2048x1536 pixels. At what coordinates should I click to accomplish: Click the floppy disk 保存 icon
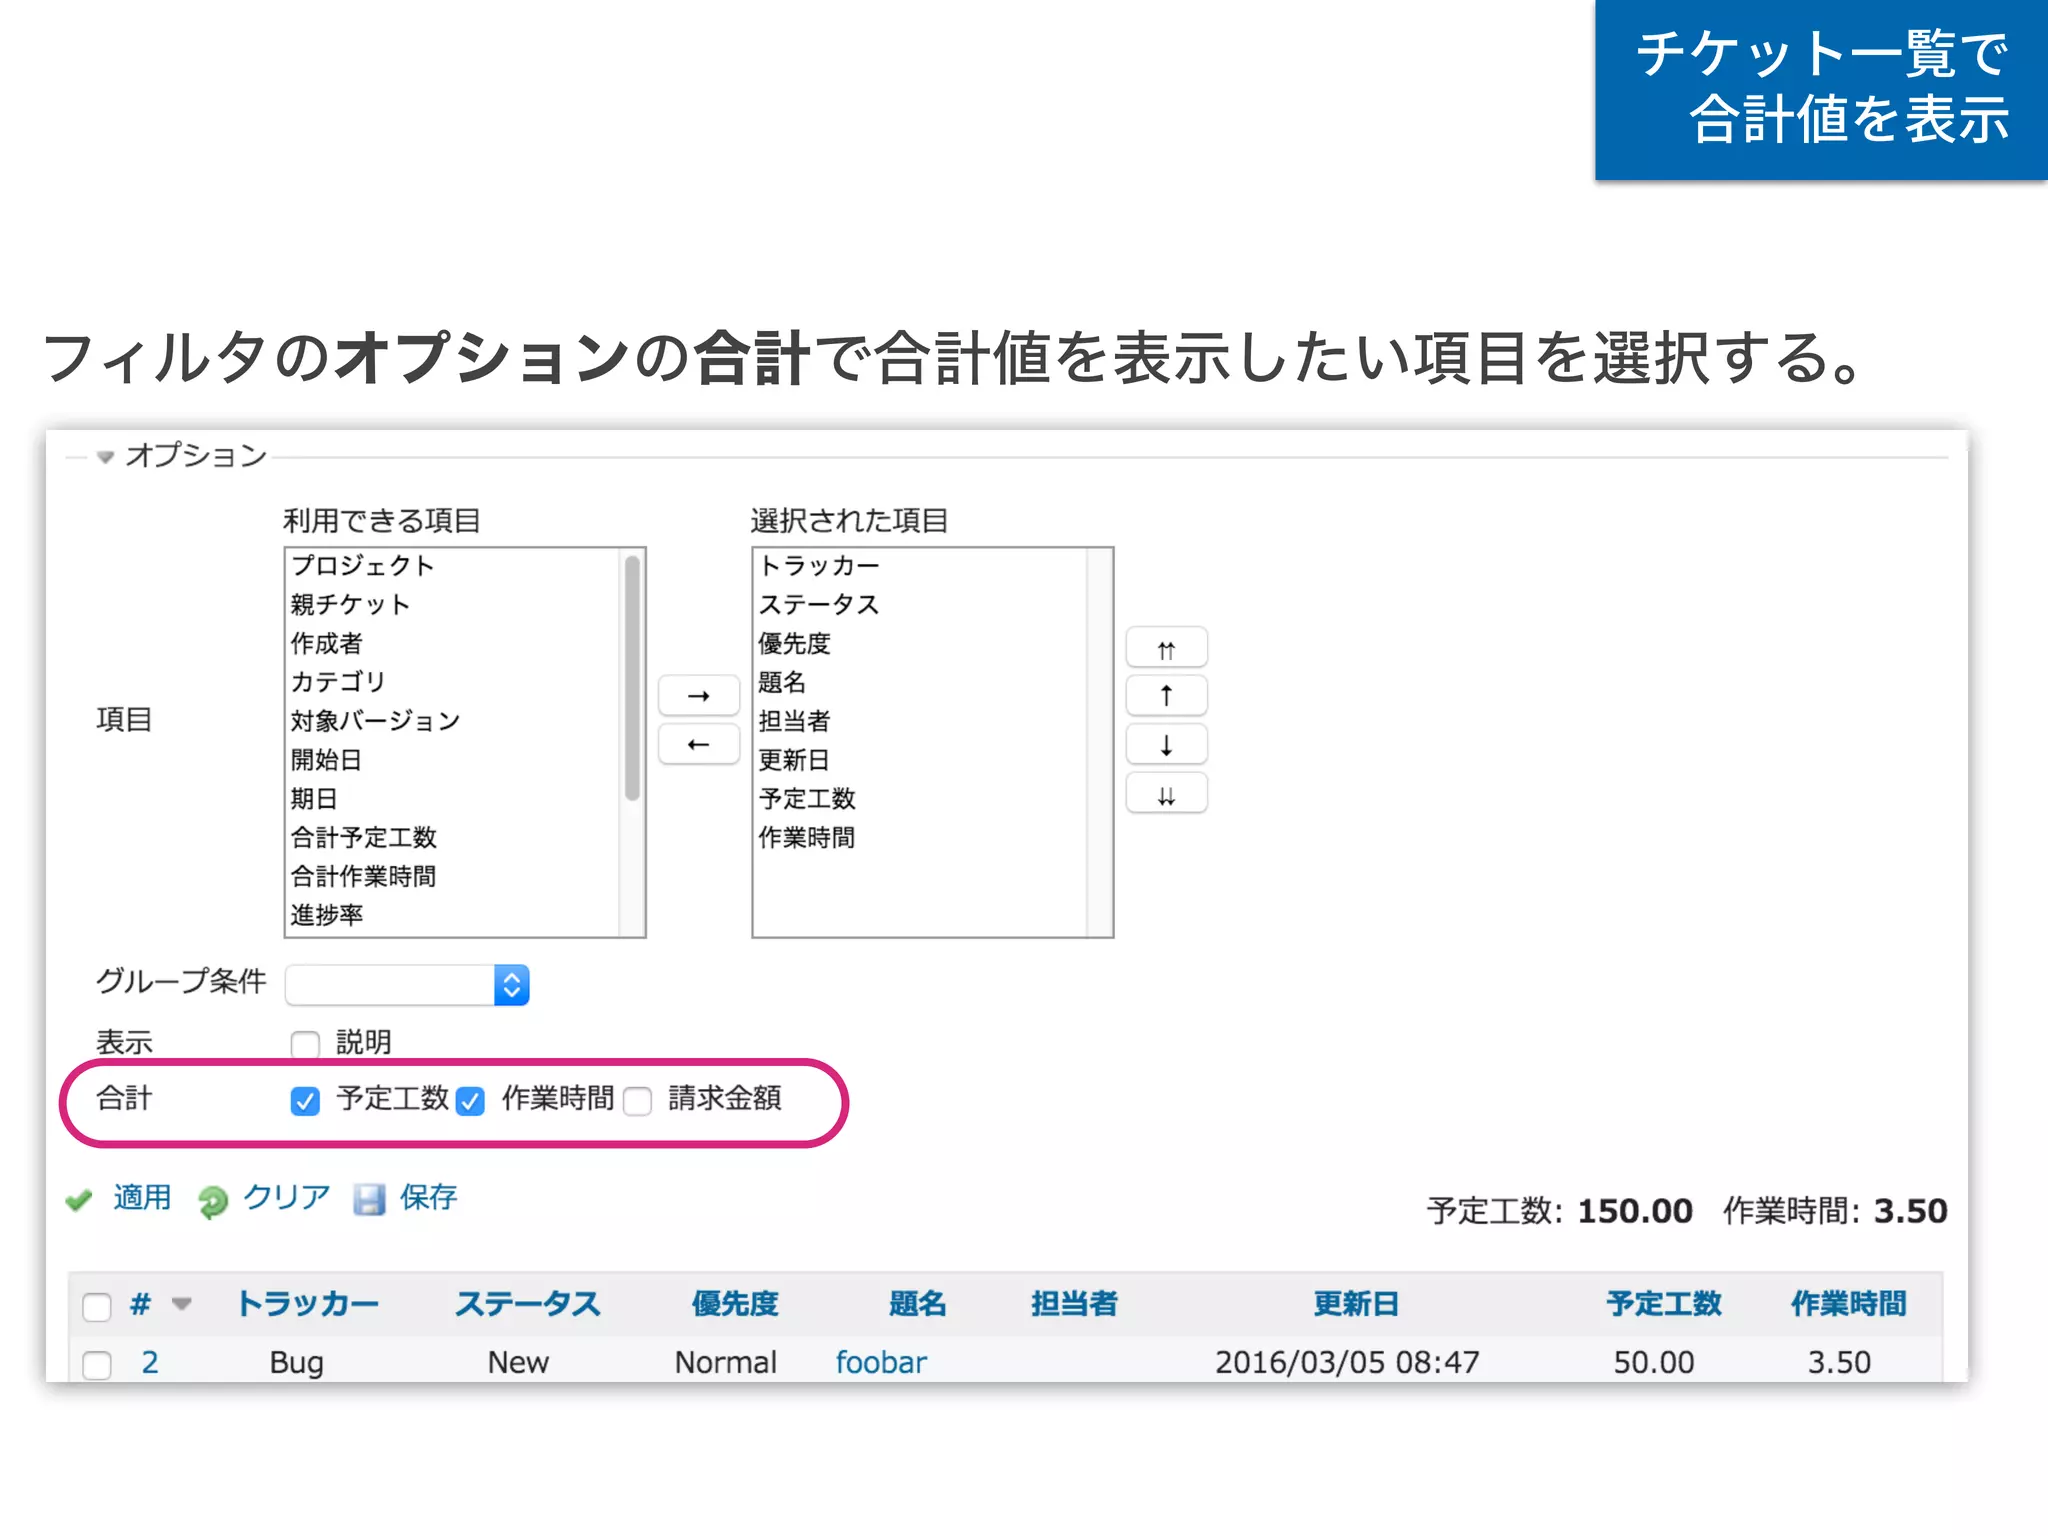369,1199
